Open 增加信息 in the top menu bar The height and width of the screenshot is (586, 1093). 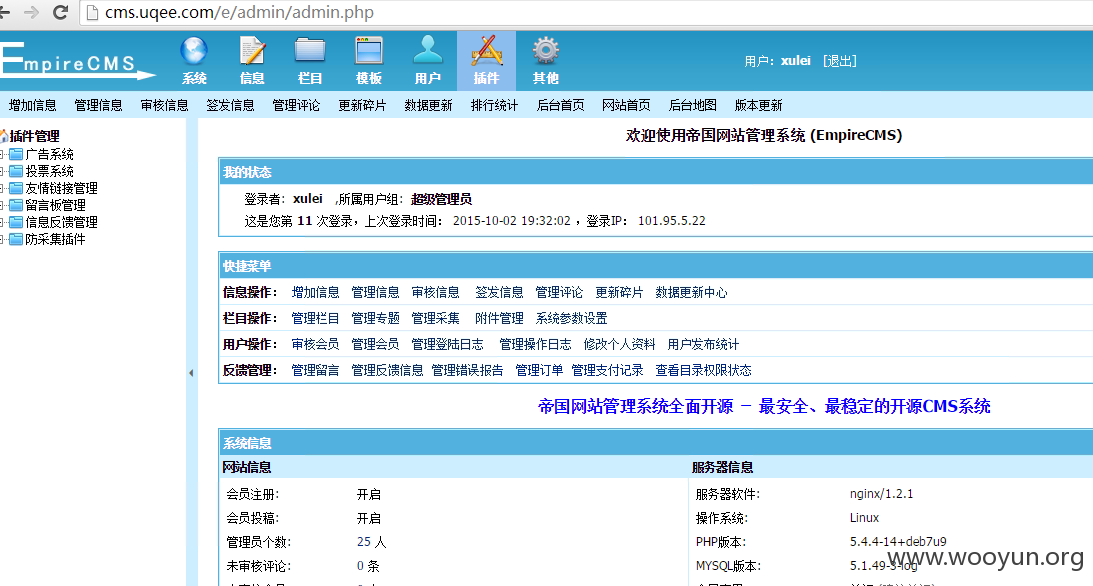click(32, 105)
